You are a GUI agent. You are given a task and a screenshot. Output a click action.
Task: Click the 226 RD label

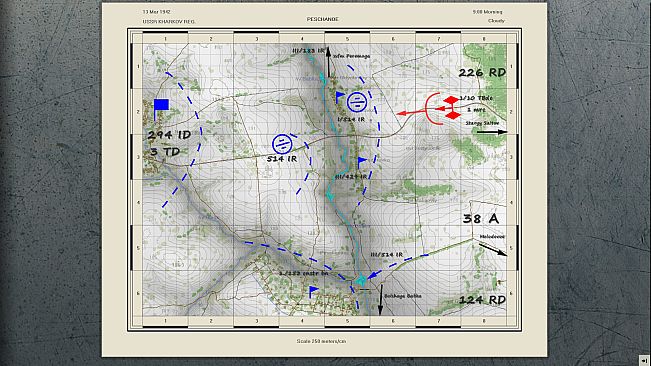(482, 73)
